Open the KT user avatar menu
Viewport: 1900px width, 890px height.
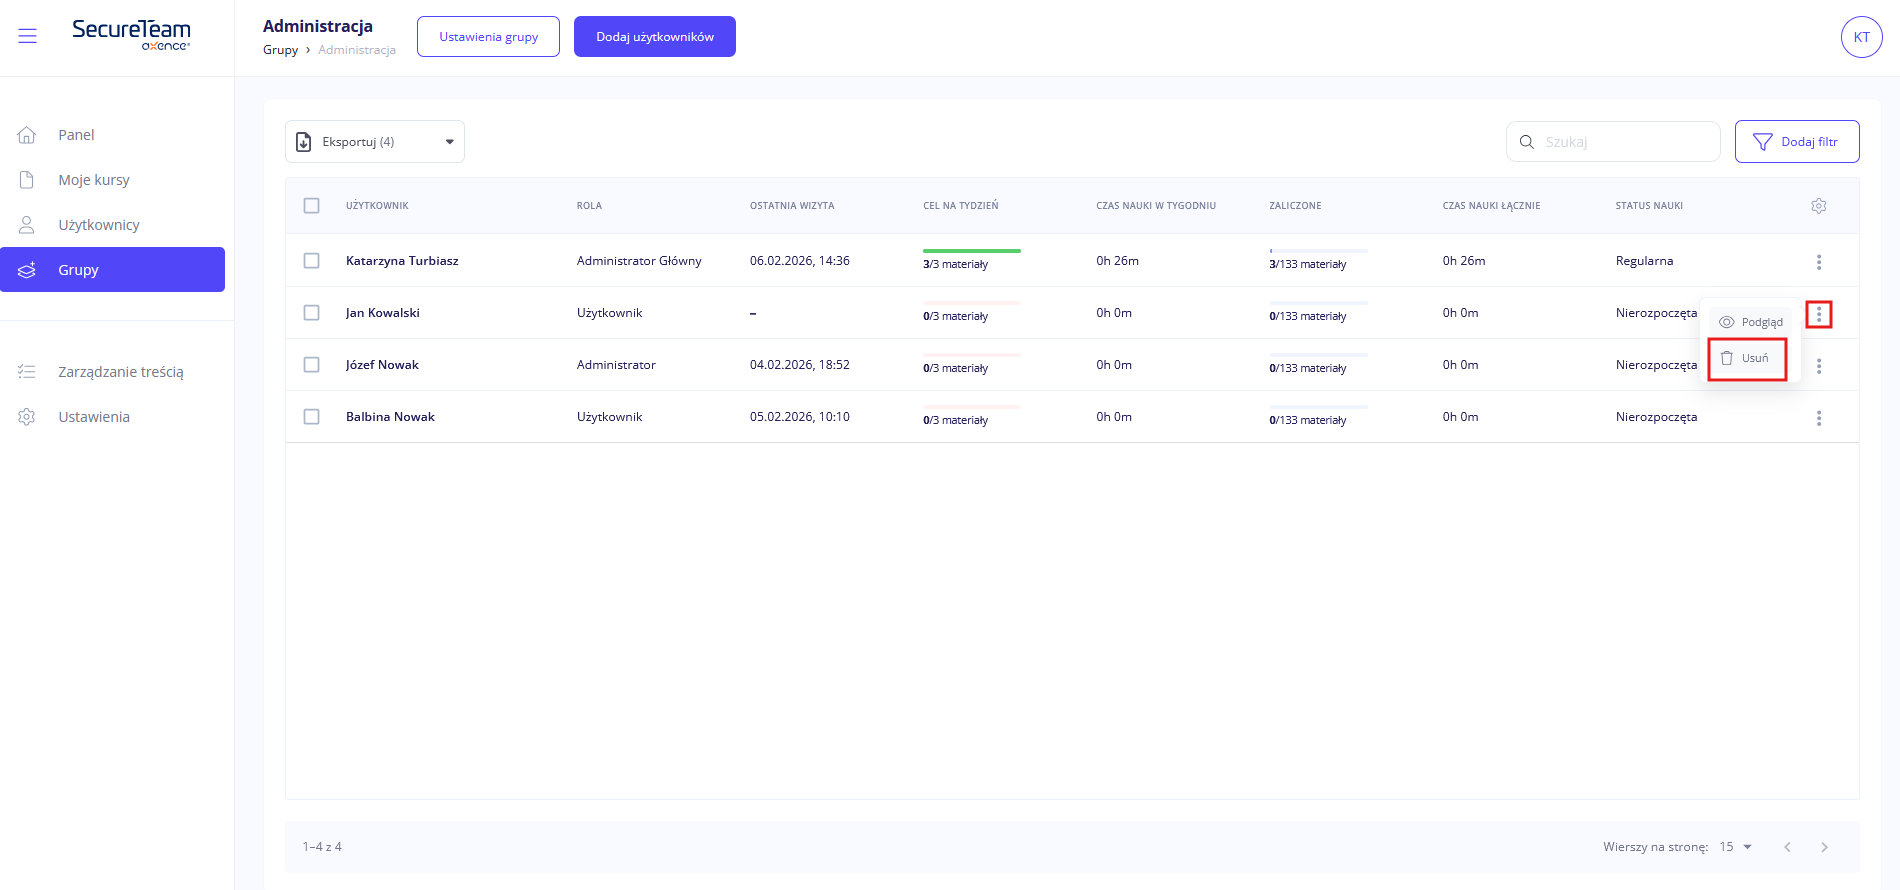[x=1861, y=37]
